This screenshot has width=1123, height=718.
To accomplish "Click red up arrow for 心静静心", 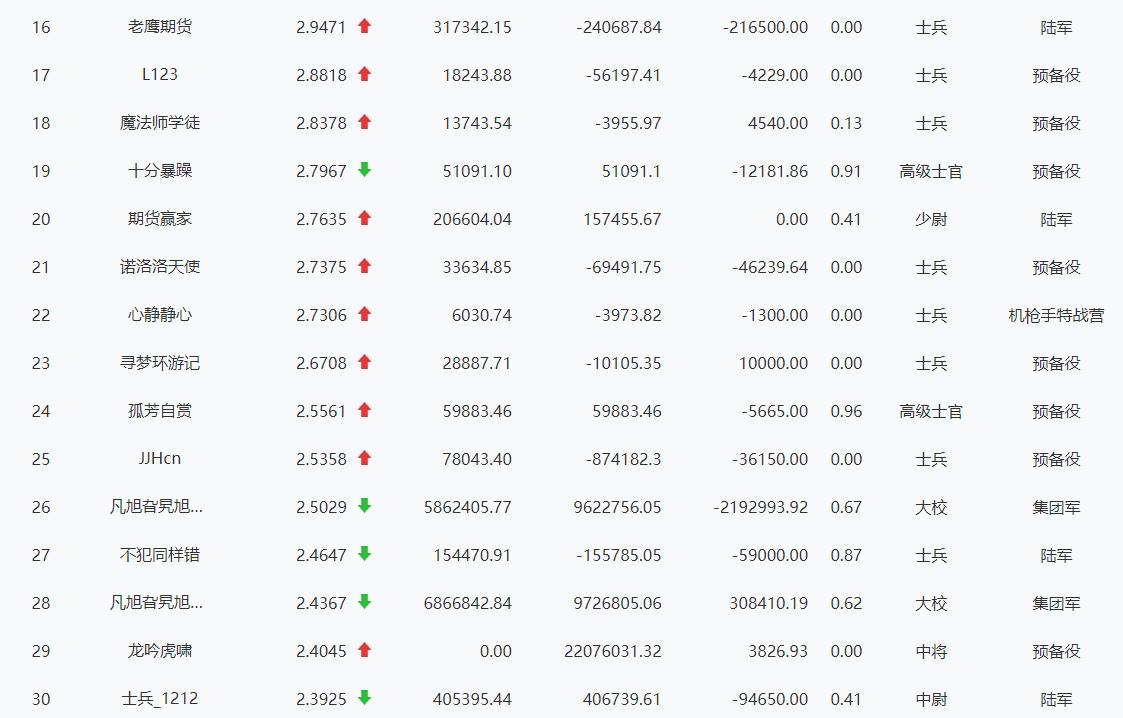I will 364,315.
